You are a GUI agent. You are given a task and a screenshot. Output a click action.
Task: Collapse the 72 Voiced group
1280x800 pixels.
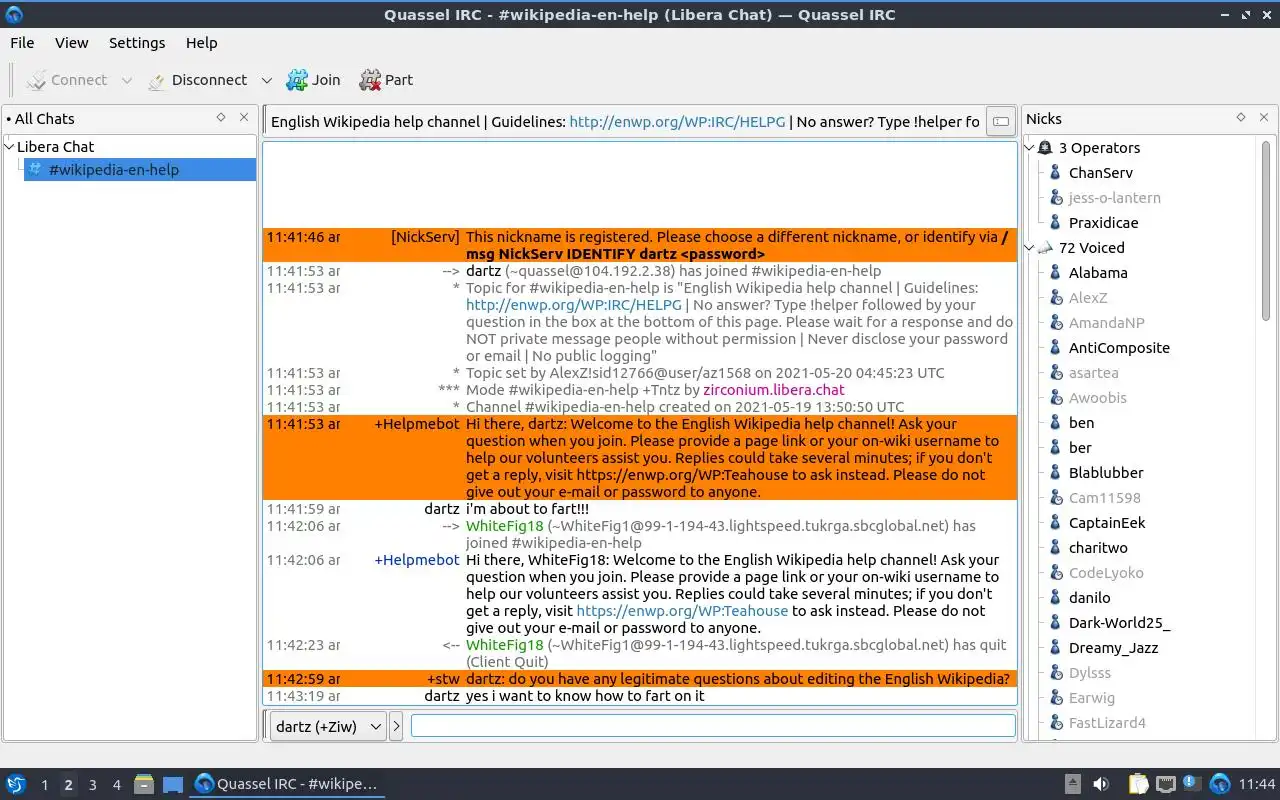[x=1030, y=248]
